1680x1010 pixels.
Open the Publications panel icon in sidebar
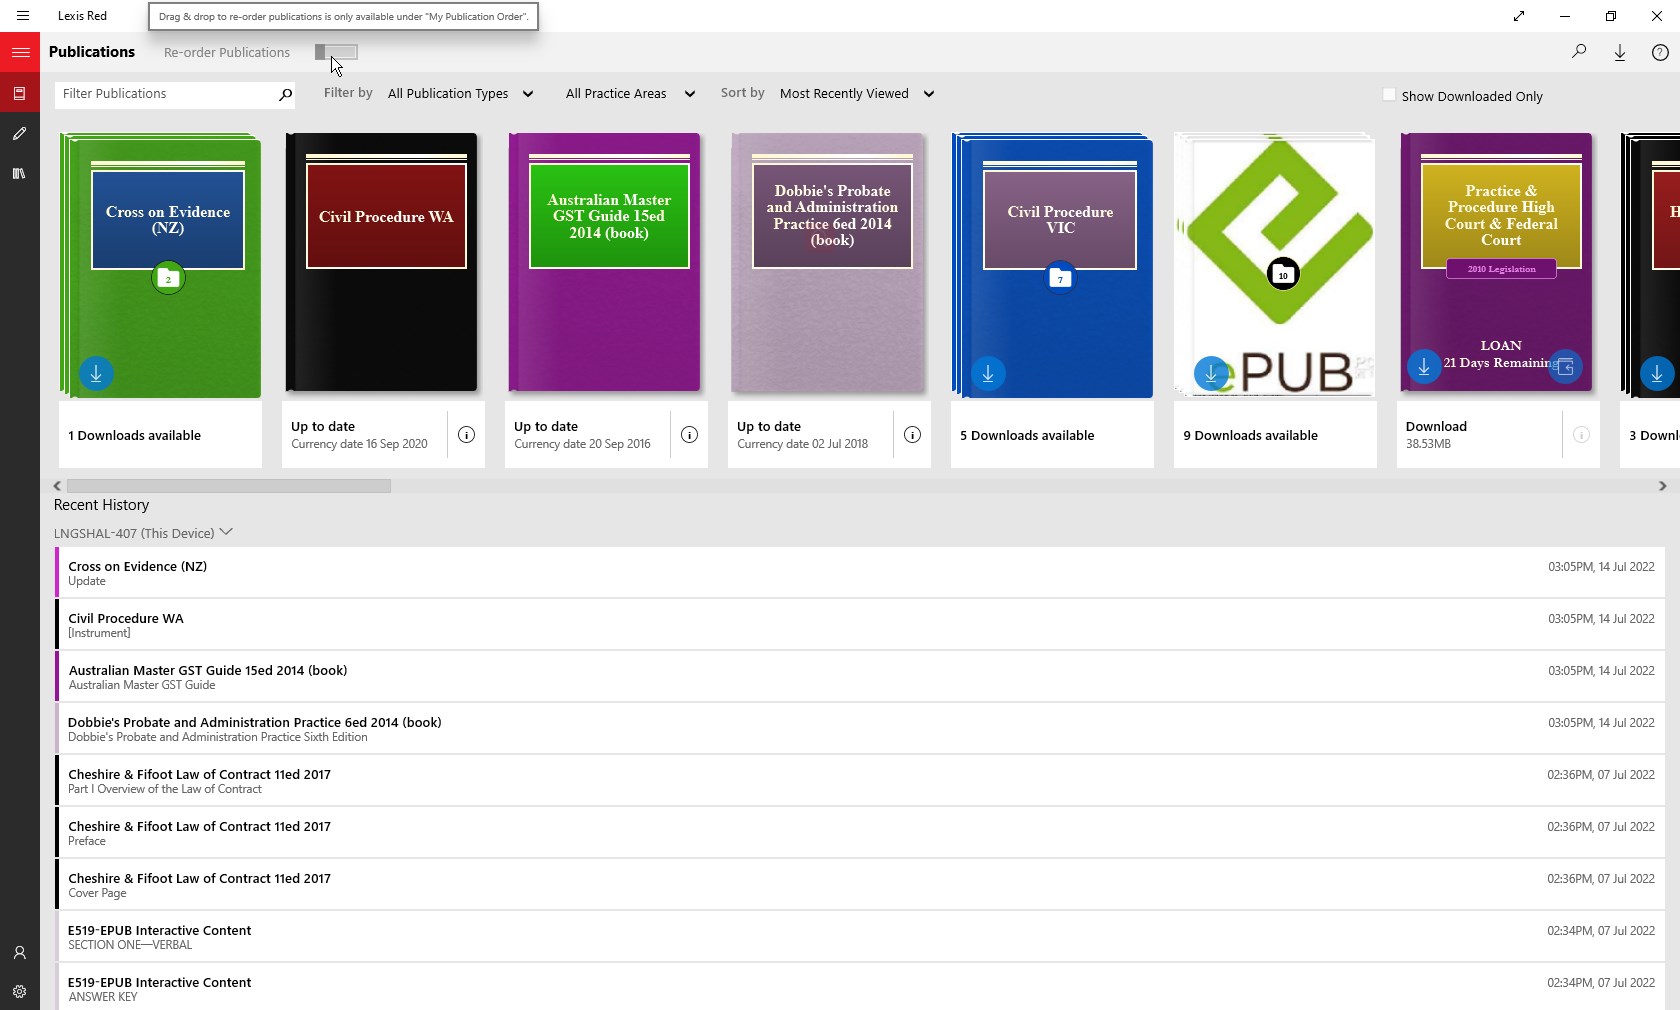click(x=20, y=94)
